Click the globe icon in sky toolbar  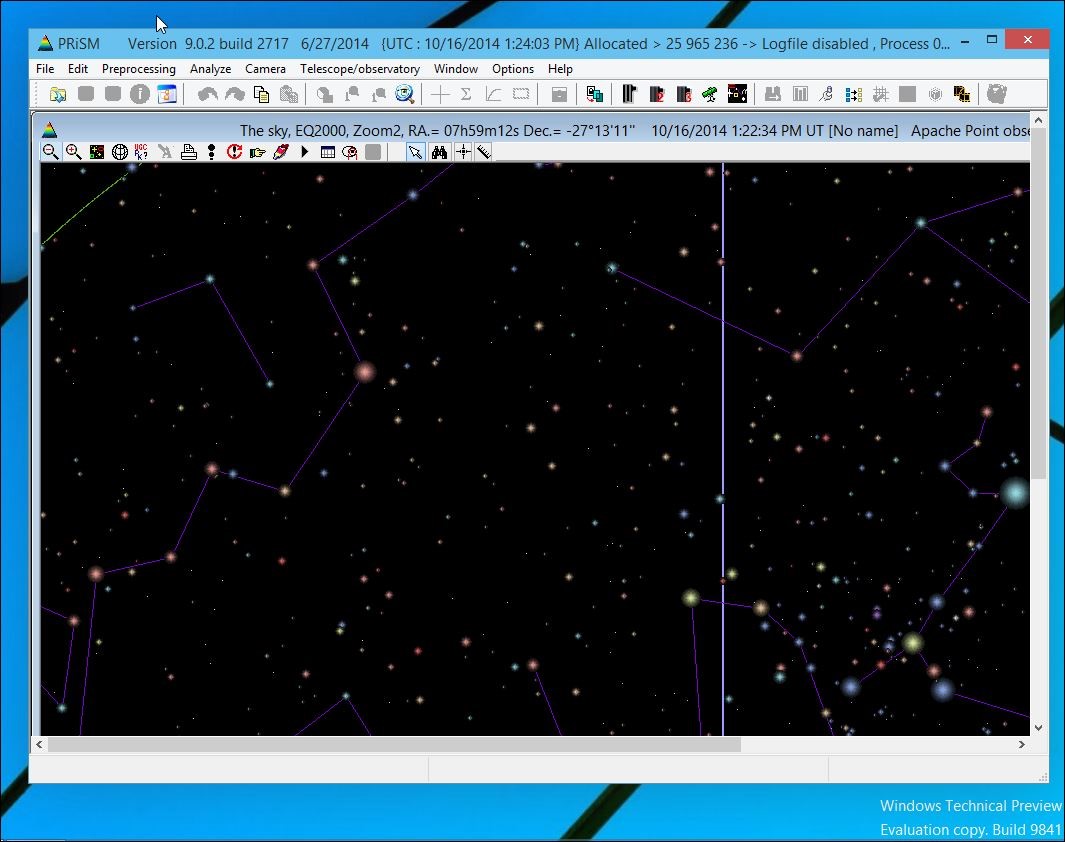click(120, 152)
